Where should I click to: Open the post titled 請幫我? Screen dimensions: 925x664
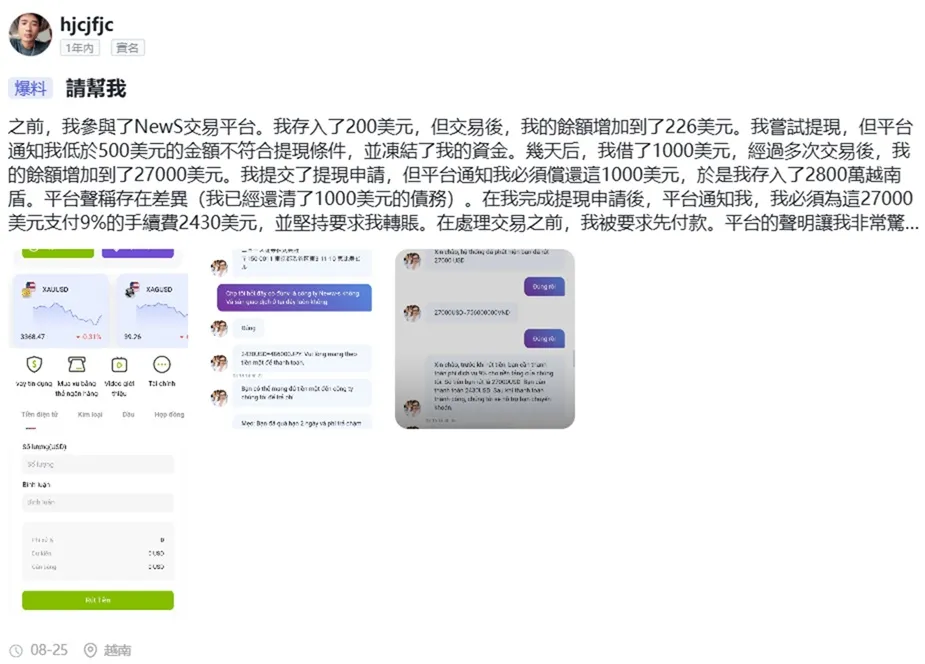96,88
